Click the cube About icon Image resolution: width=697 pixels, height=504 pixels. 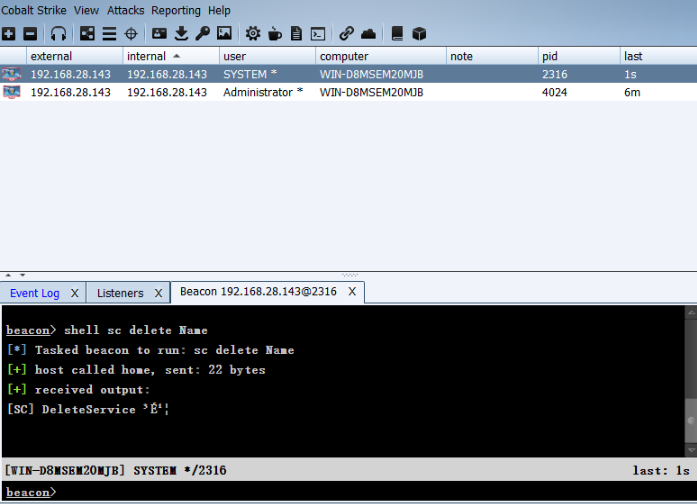pyautogui.click(x=419, y=34)
